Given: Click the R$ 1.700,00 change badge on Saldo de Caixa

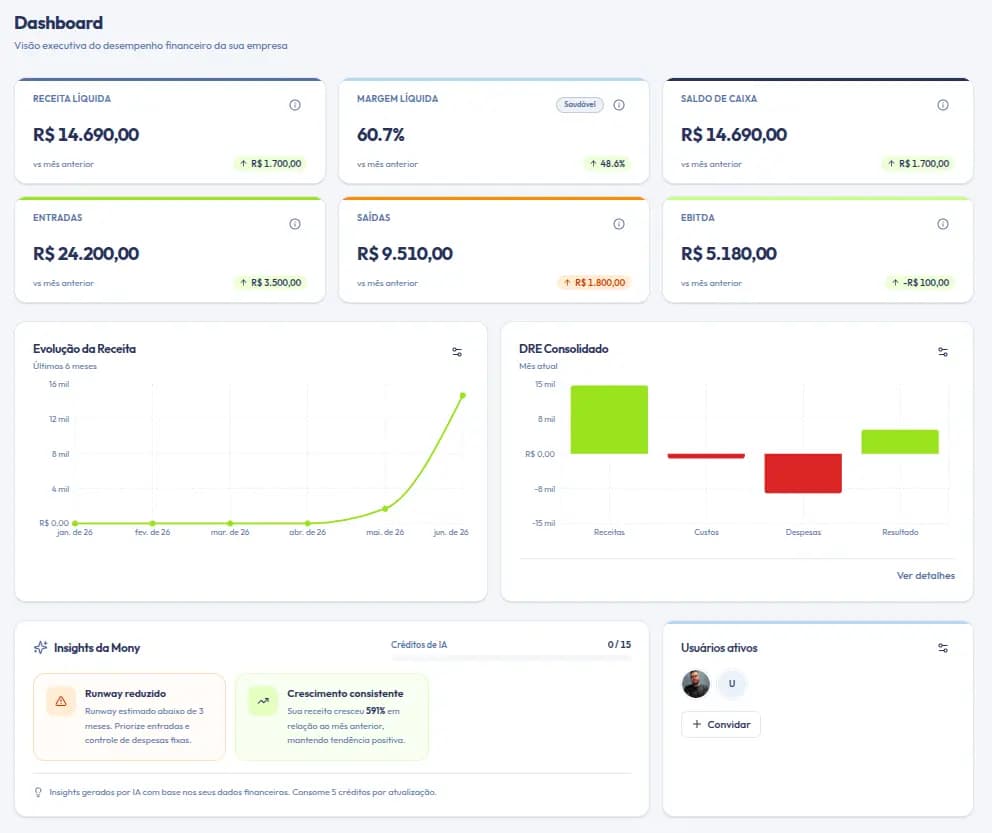Looking at the screenshot, I should (x=918, y=163).
